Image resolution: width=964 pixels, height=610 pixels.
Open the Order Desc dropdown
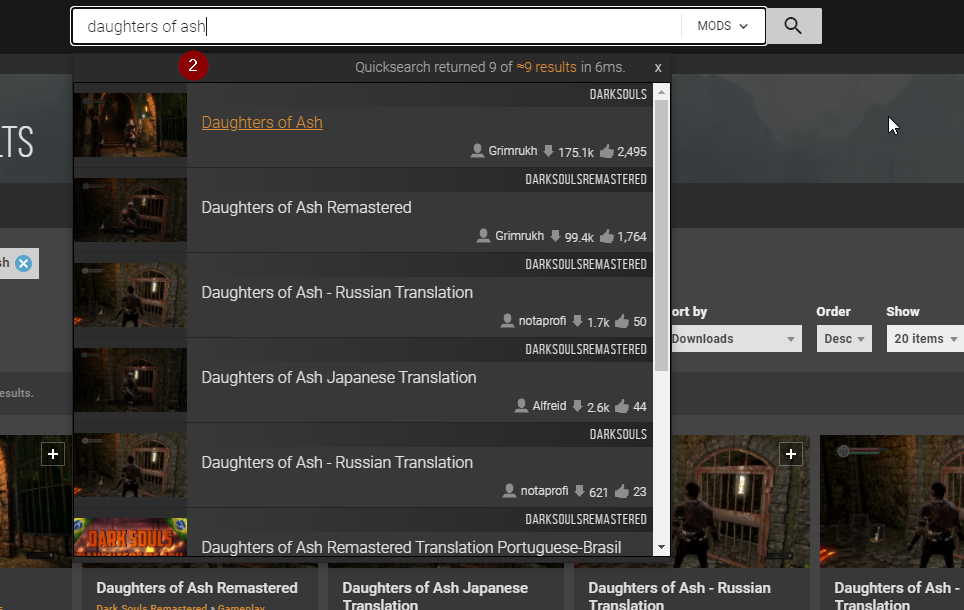(844, 339)
